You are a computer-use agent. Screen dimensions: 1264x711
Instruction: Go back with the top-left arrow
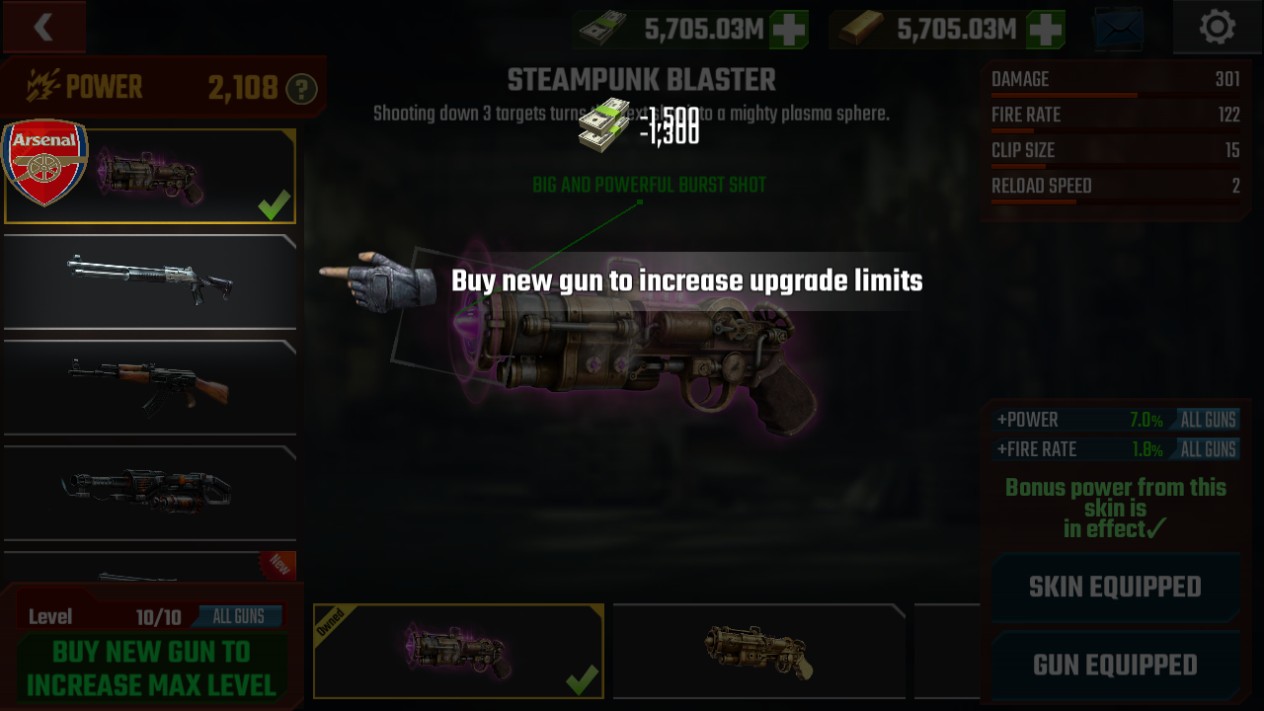(43, 27)
